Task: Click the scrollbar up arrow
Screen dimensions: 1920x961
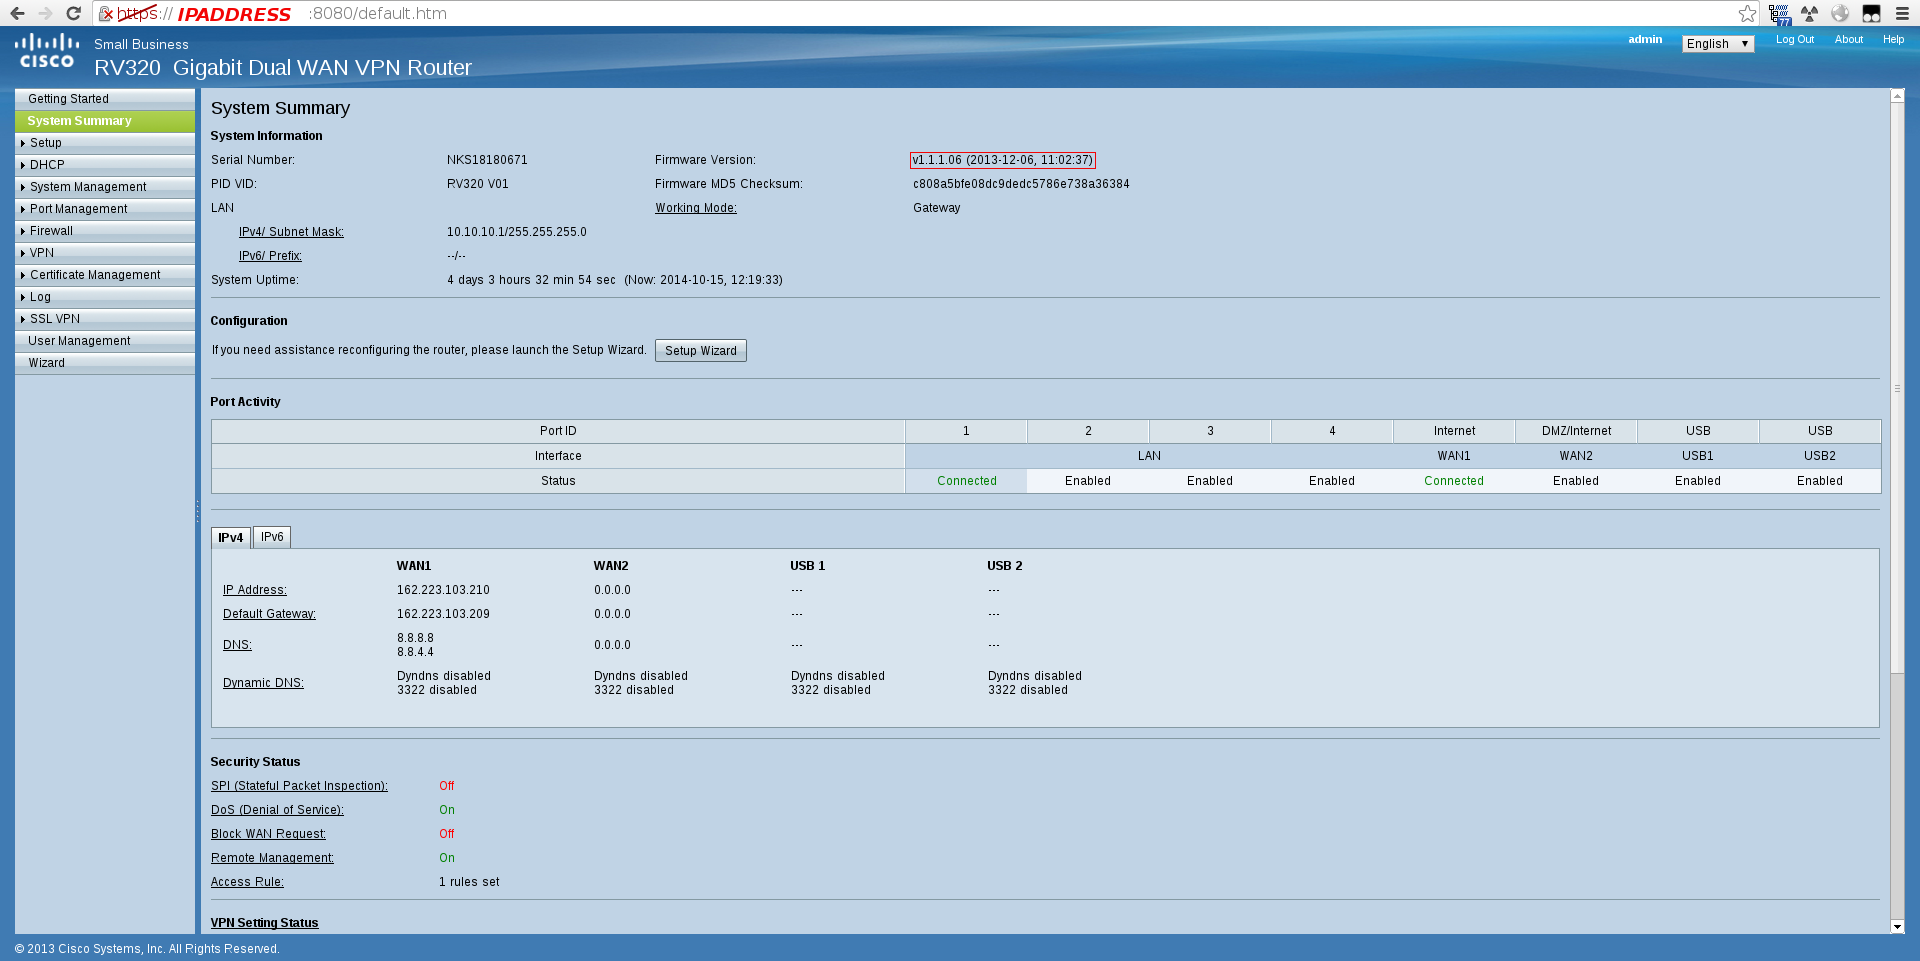Action: tap(1897, 96)
